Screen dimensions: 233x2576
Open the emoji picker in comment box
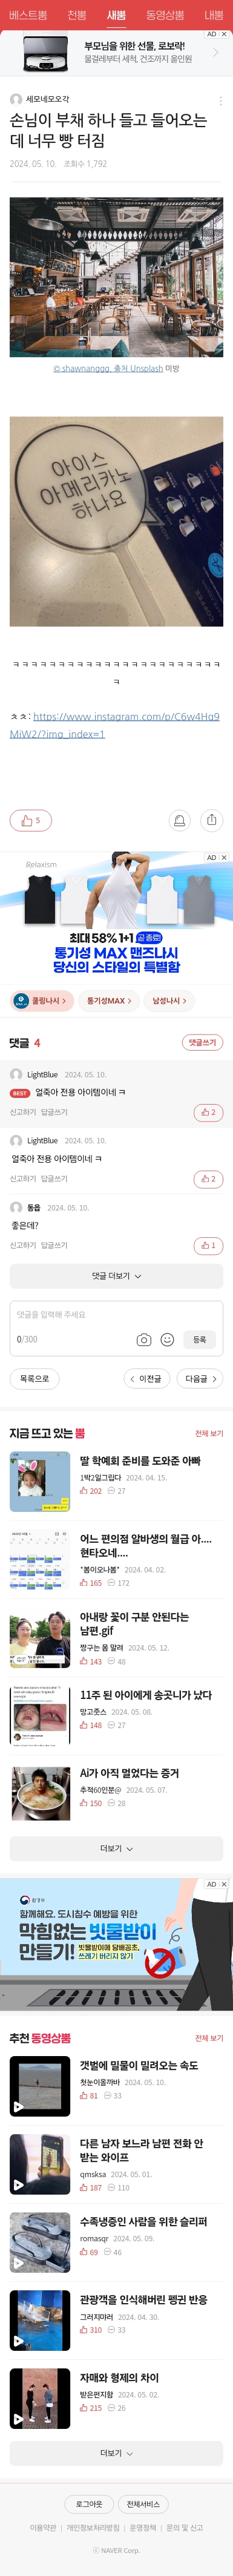click(167, 1339)
